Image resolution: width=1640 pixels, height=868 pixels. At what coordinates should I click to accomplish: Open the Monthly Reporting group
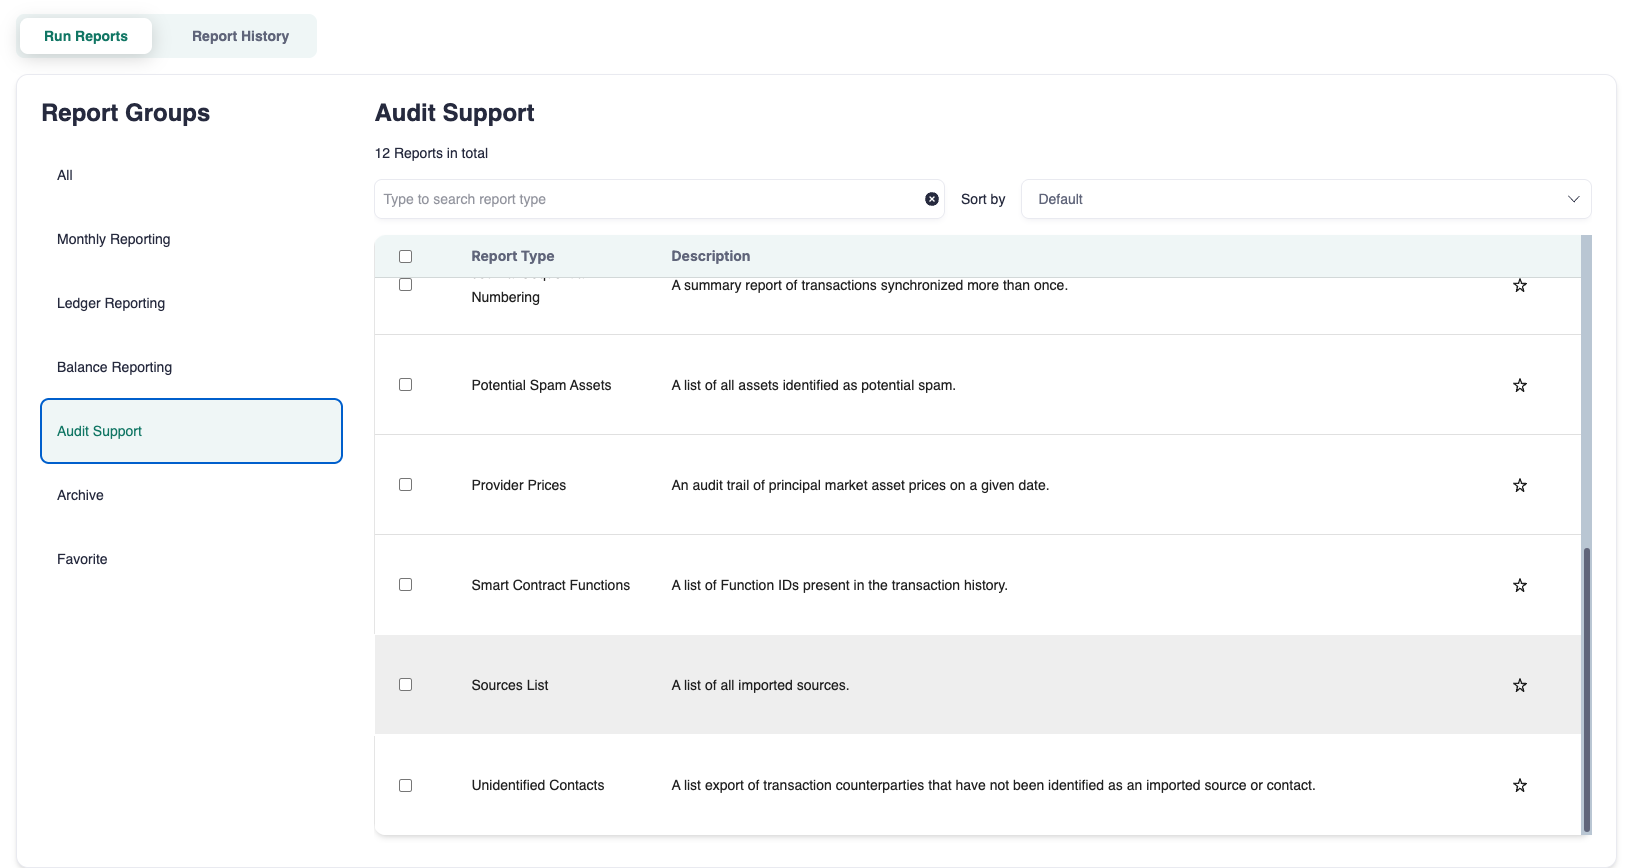coord(113,239)
